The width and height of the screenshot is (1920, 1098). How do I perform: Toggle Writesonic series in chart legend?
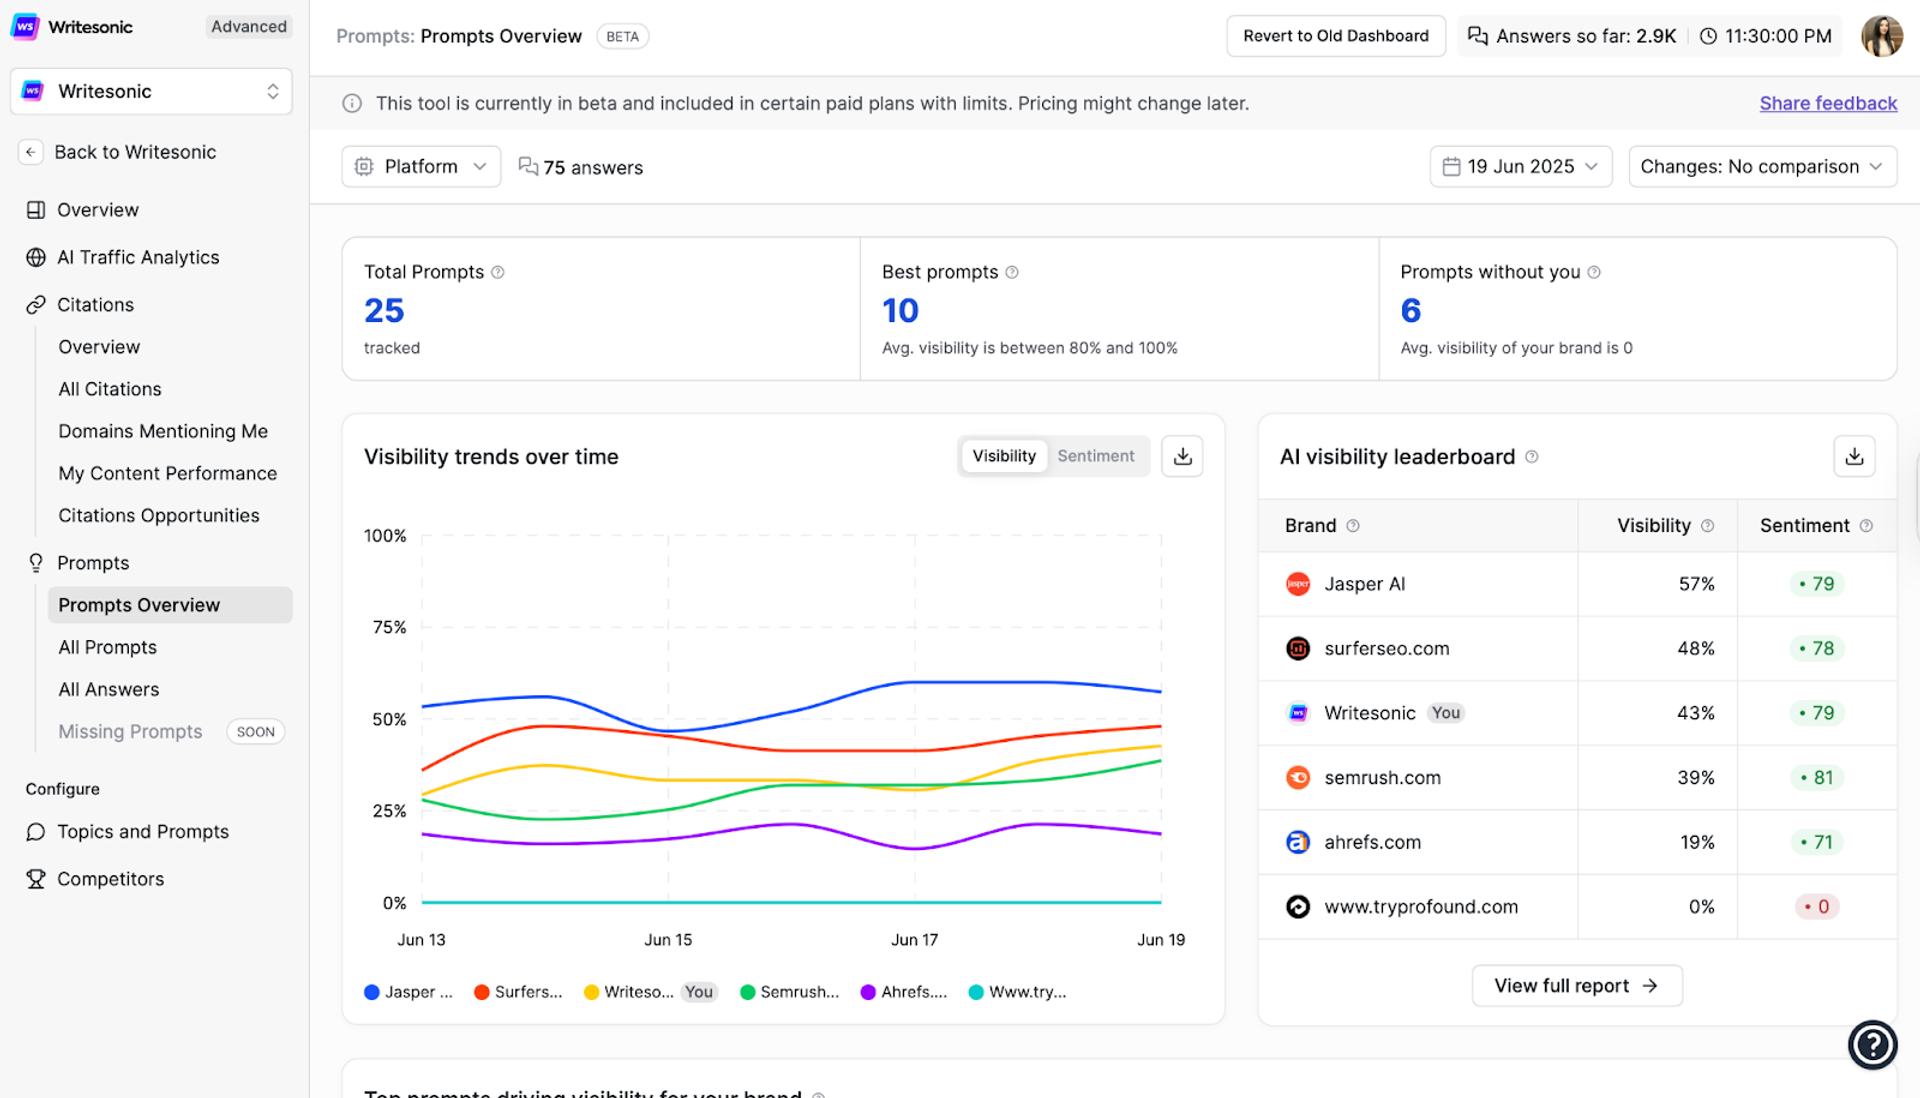point(651,992)
